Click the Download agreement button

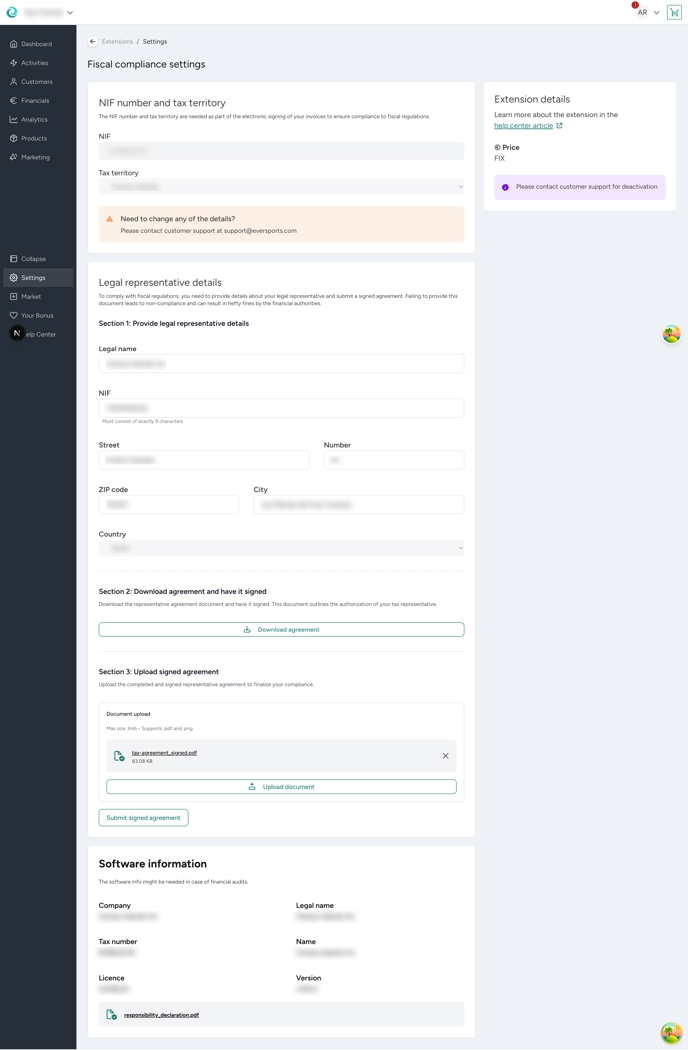pyautogui.click(x=281, y=630)
